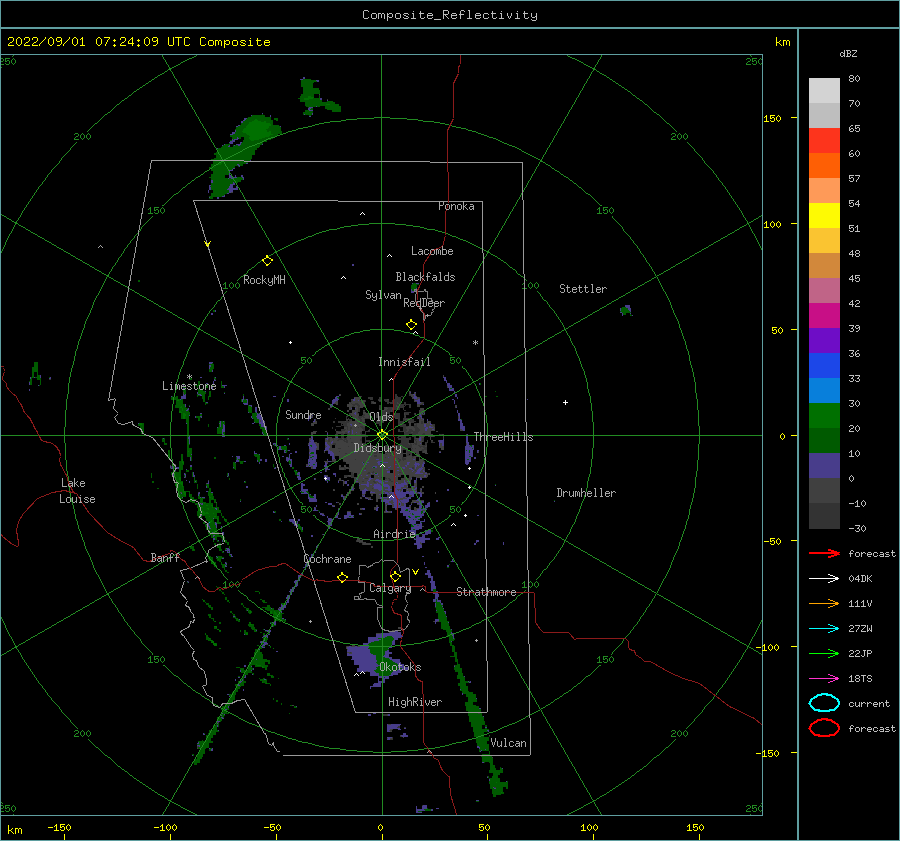The height and width of the screenshot is (841, 900).
Task: Click the Okotoks label
Action: point(400,667)
